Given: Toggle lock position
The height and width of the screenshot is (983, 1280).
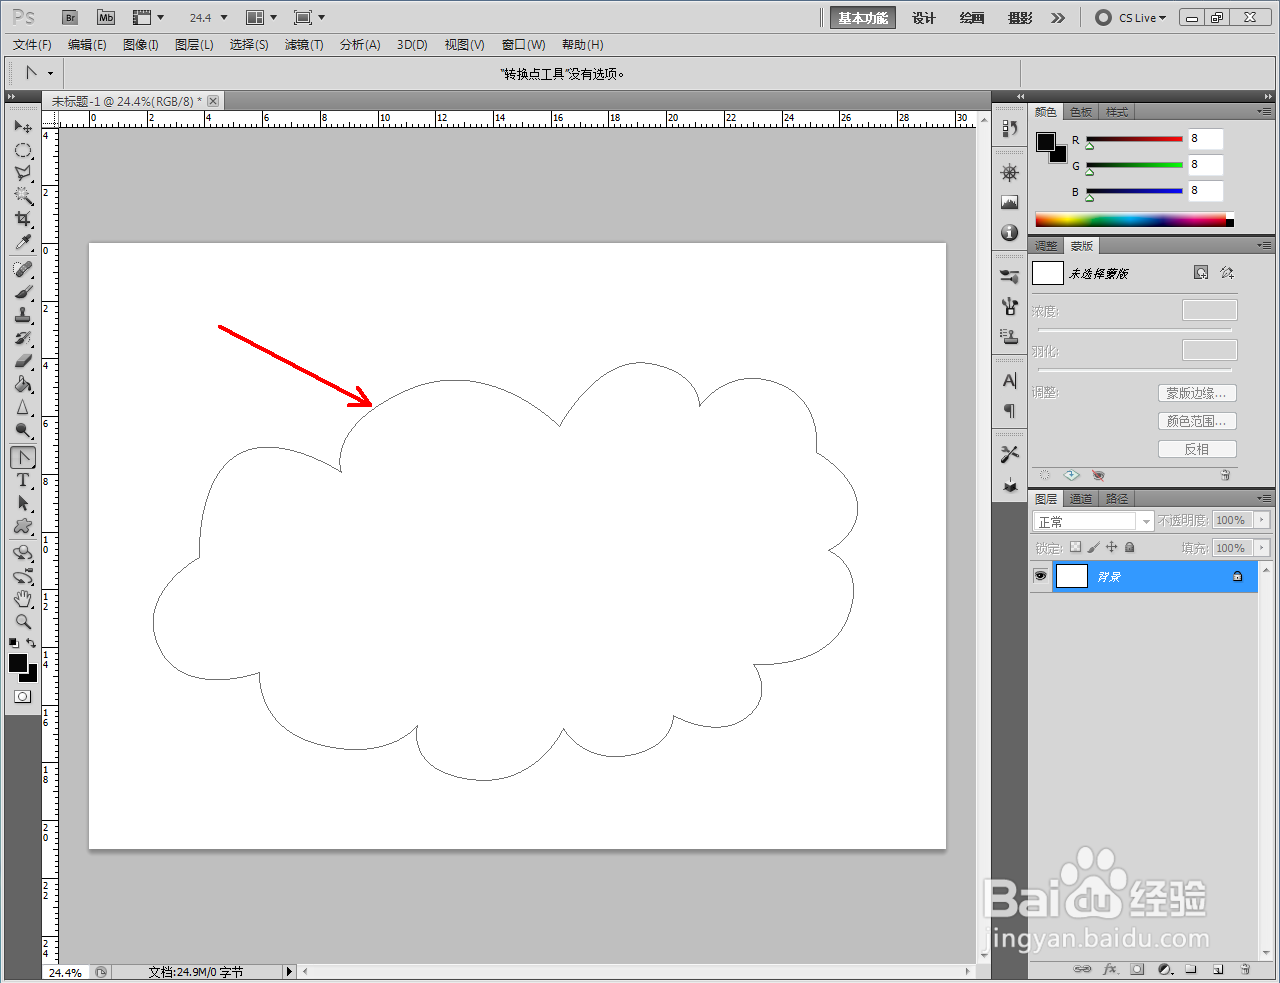Looking at the screenshot, I should pyautogui.click(x=1111, y=547).
